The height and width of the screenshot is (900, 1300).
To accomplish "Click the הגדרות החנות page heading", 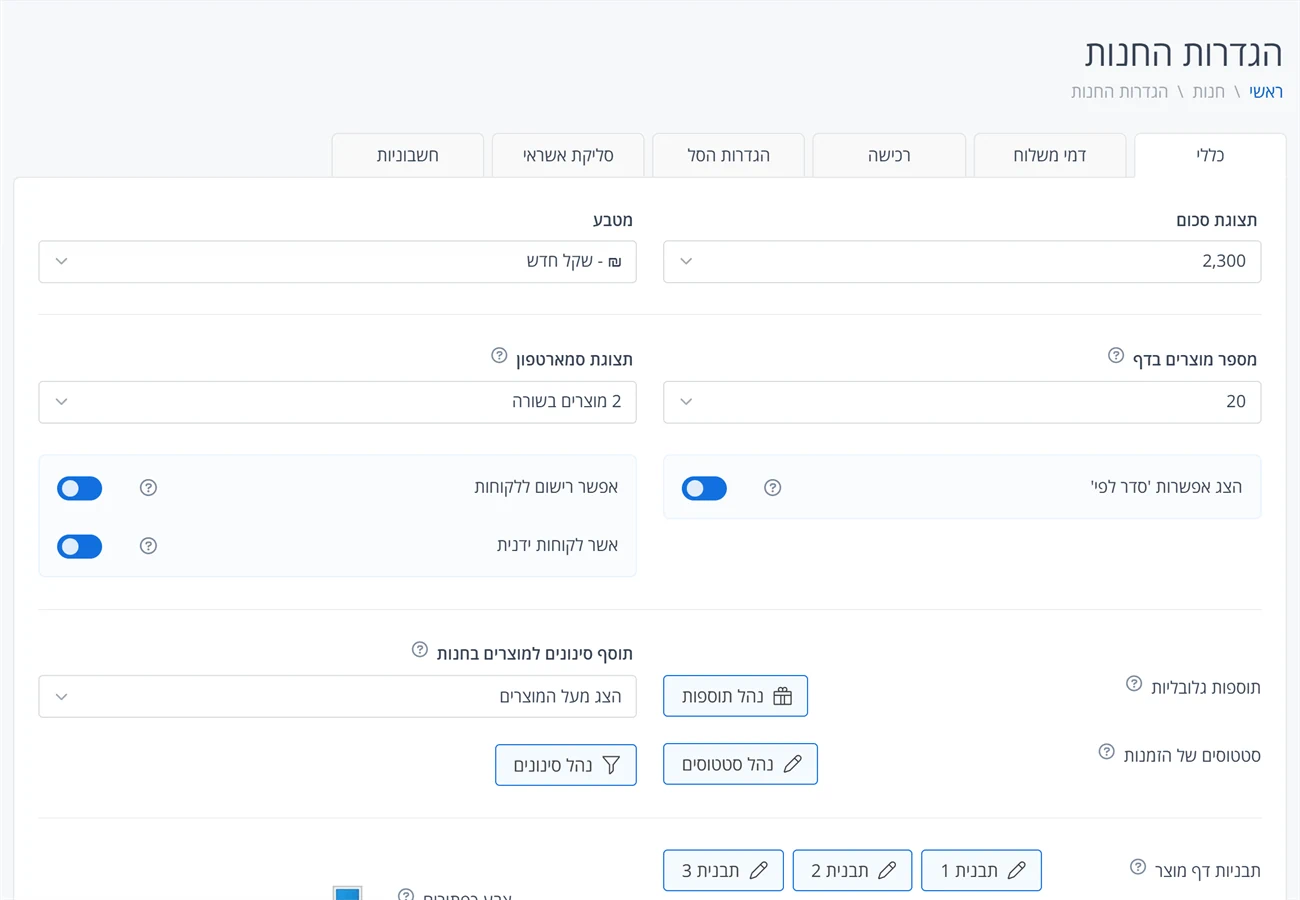I will (1184, 52).
